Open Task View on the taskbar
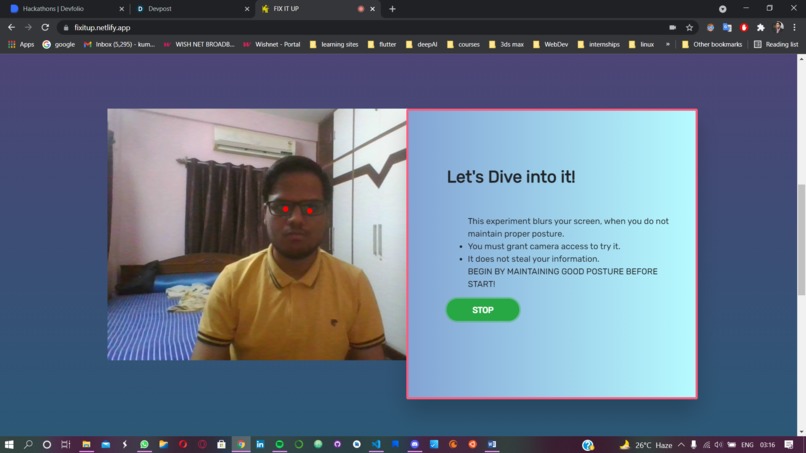This screenshot has height=453, width=806. (x=66, y=444)
